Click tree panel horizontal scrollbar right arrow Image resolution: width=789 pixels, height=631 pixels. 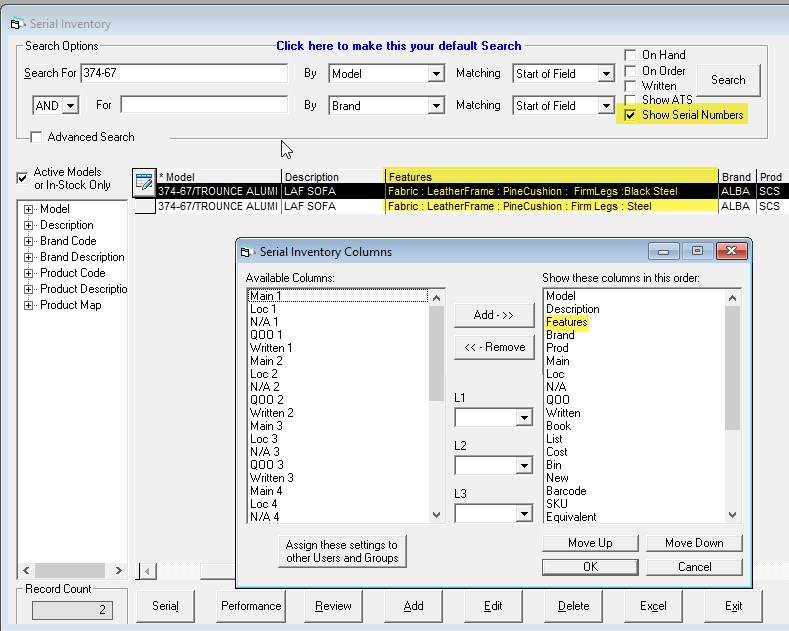(x=119, y=571)
